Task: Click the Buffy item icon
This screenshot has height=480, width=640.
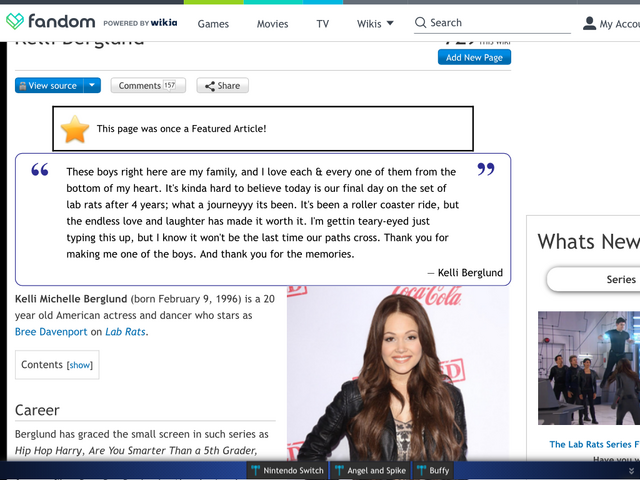Action: (x=422, y=471)
